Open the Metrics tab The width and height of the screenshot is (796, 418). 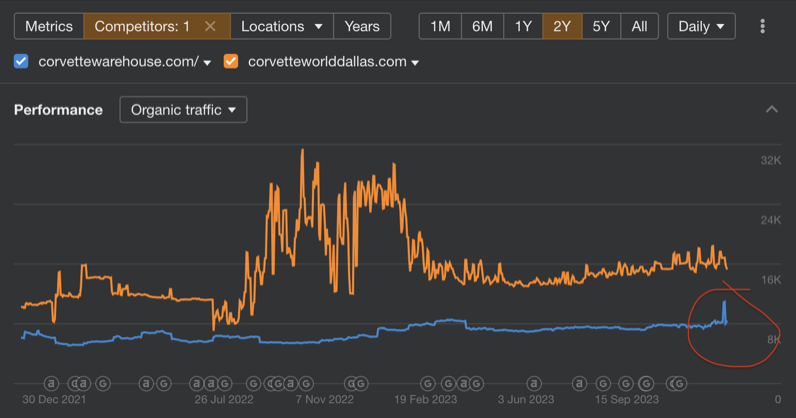[x=49, y=26]
